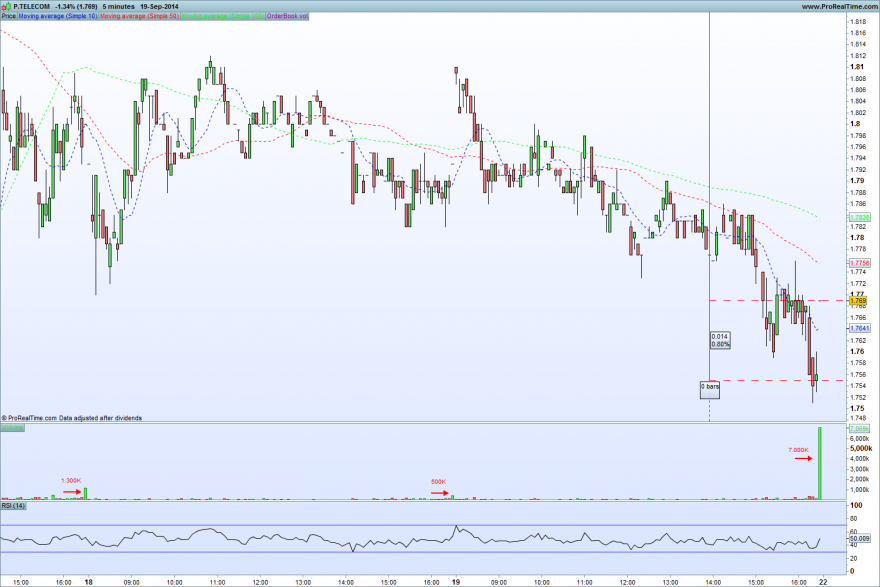Click the 'Data adjusted after dividends' notice
The width and height of the screenshot is (880, 587).
click(x=100, y=418)
